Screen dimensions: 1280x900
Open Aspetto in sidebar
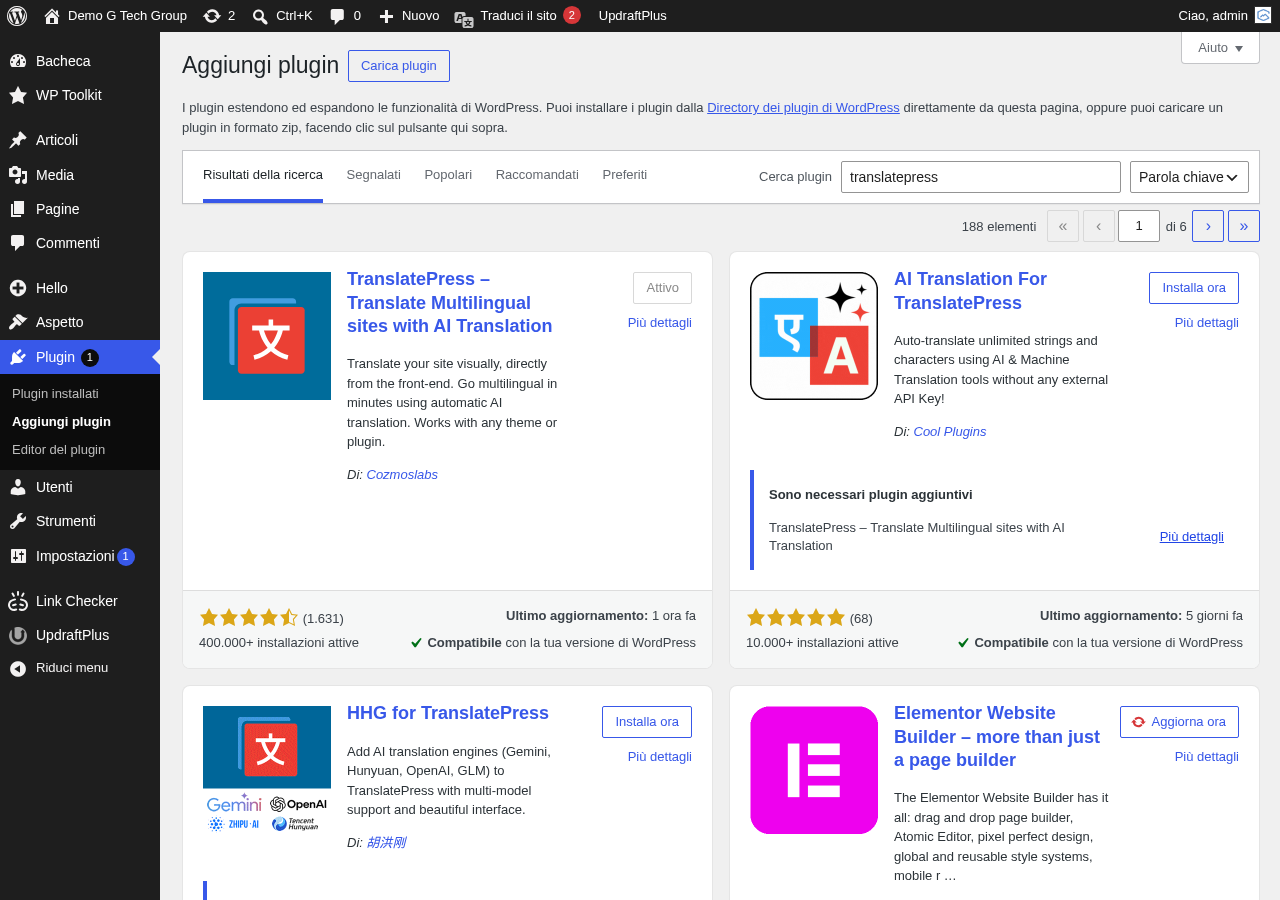[x=80, y=322]
